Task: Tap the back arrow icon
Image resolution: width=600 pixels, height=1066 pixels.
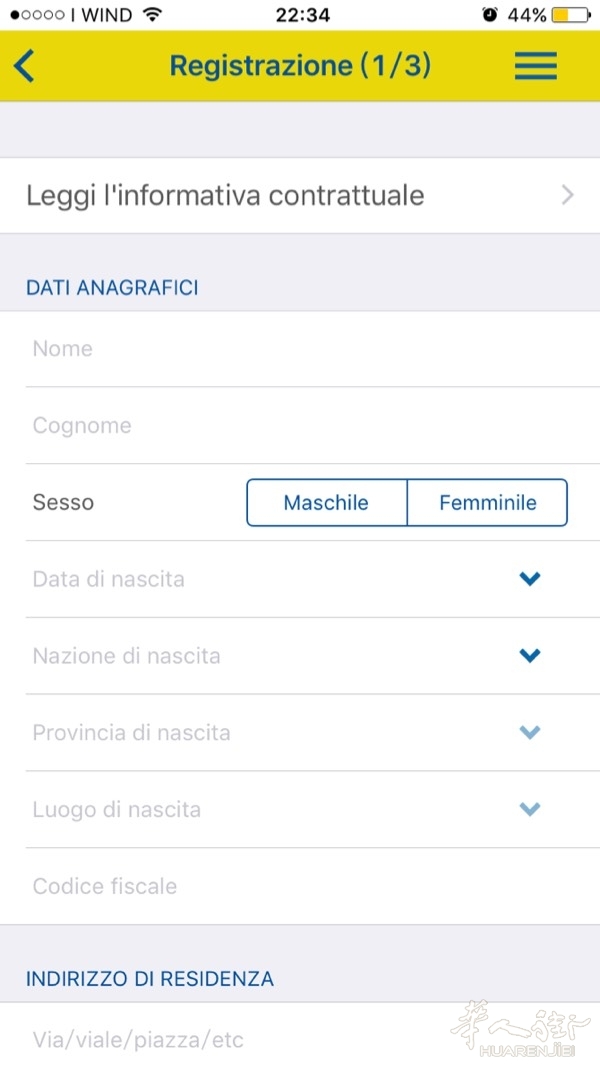Action: tap(25, 66)
